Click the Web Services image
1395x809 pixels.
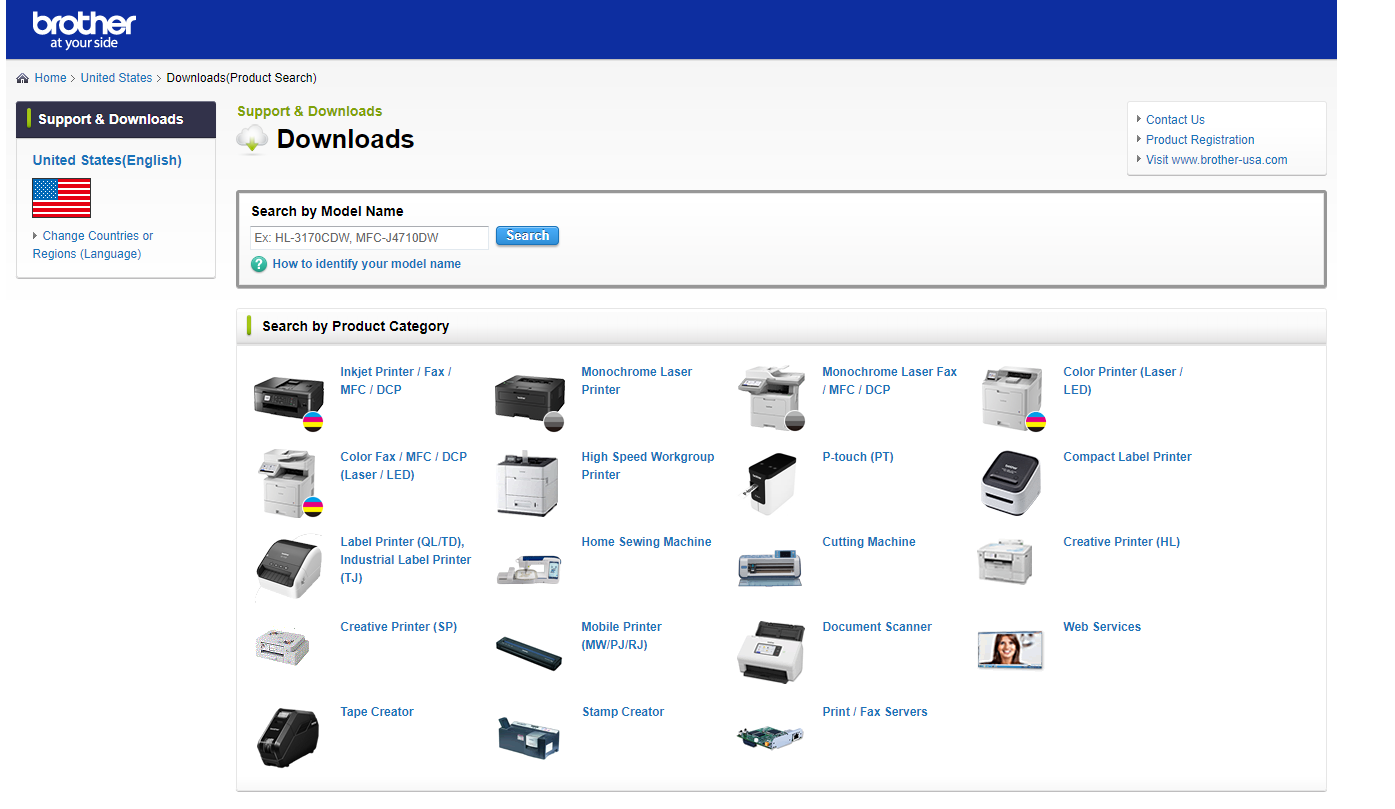pos(1012,650)
